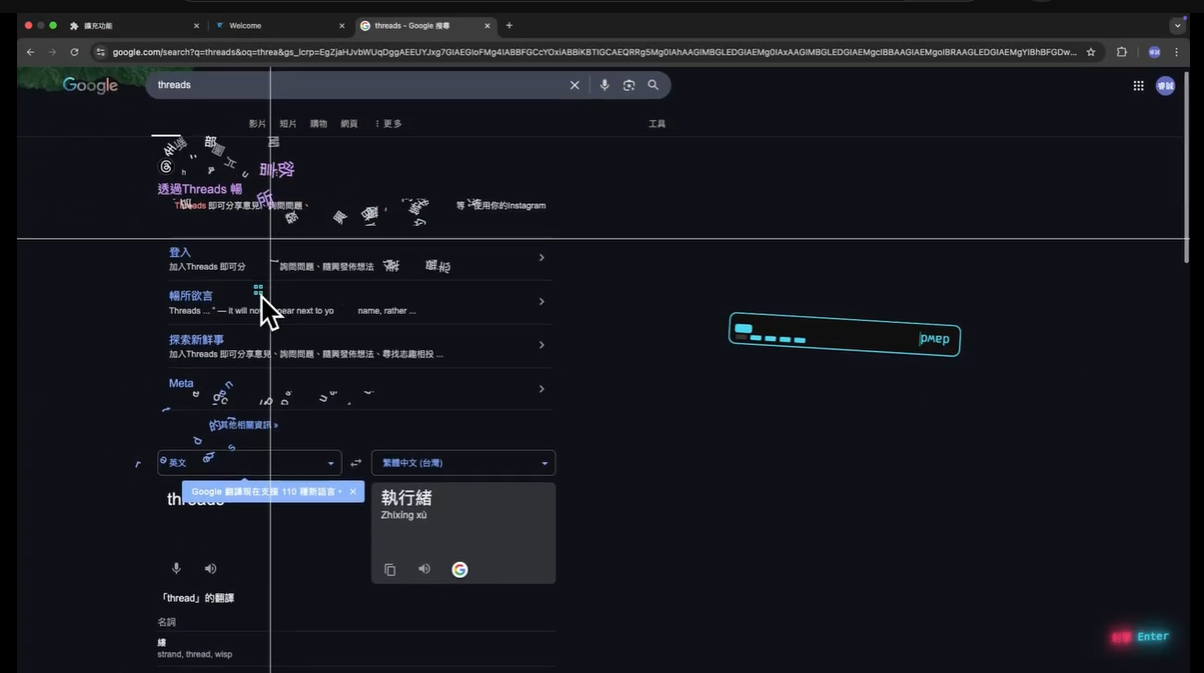
Task: Dismiss the 110 new languages tooltip
Action: pyautogui.click(x=353, y=492)
